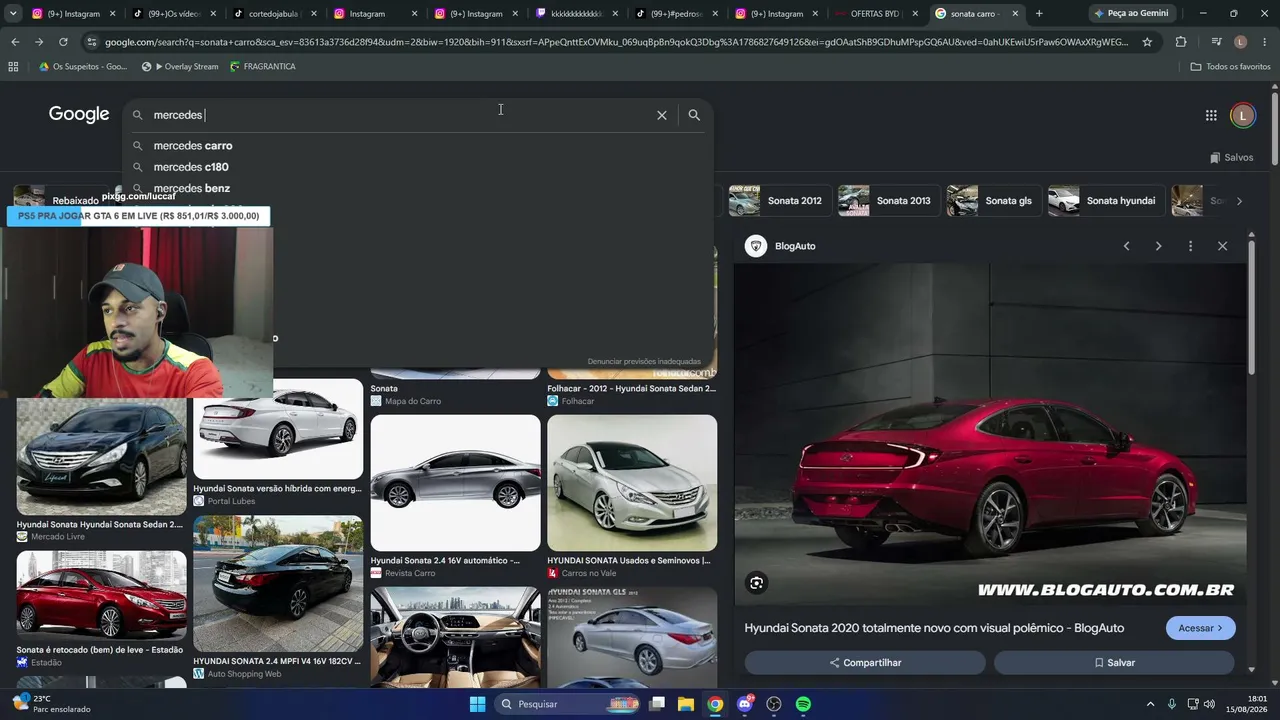Show the previous image in the preview panel
Screen dimensions: 1280x720
click(1126, 246)
